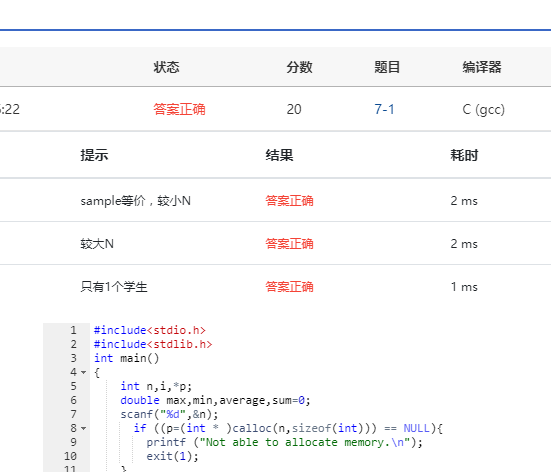Click 答案正确 result for 较大N row
This screenshot has height=472, width=551.
(289, 244)
